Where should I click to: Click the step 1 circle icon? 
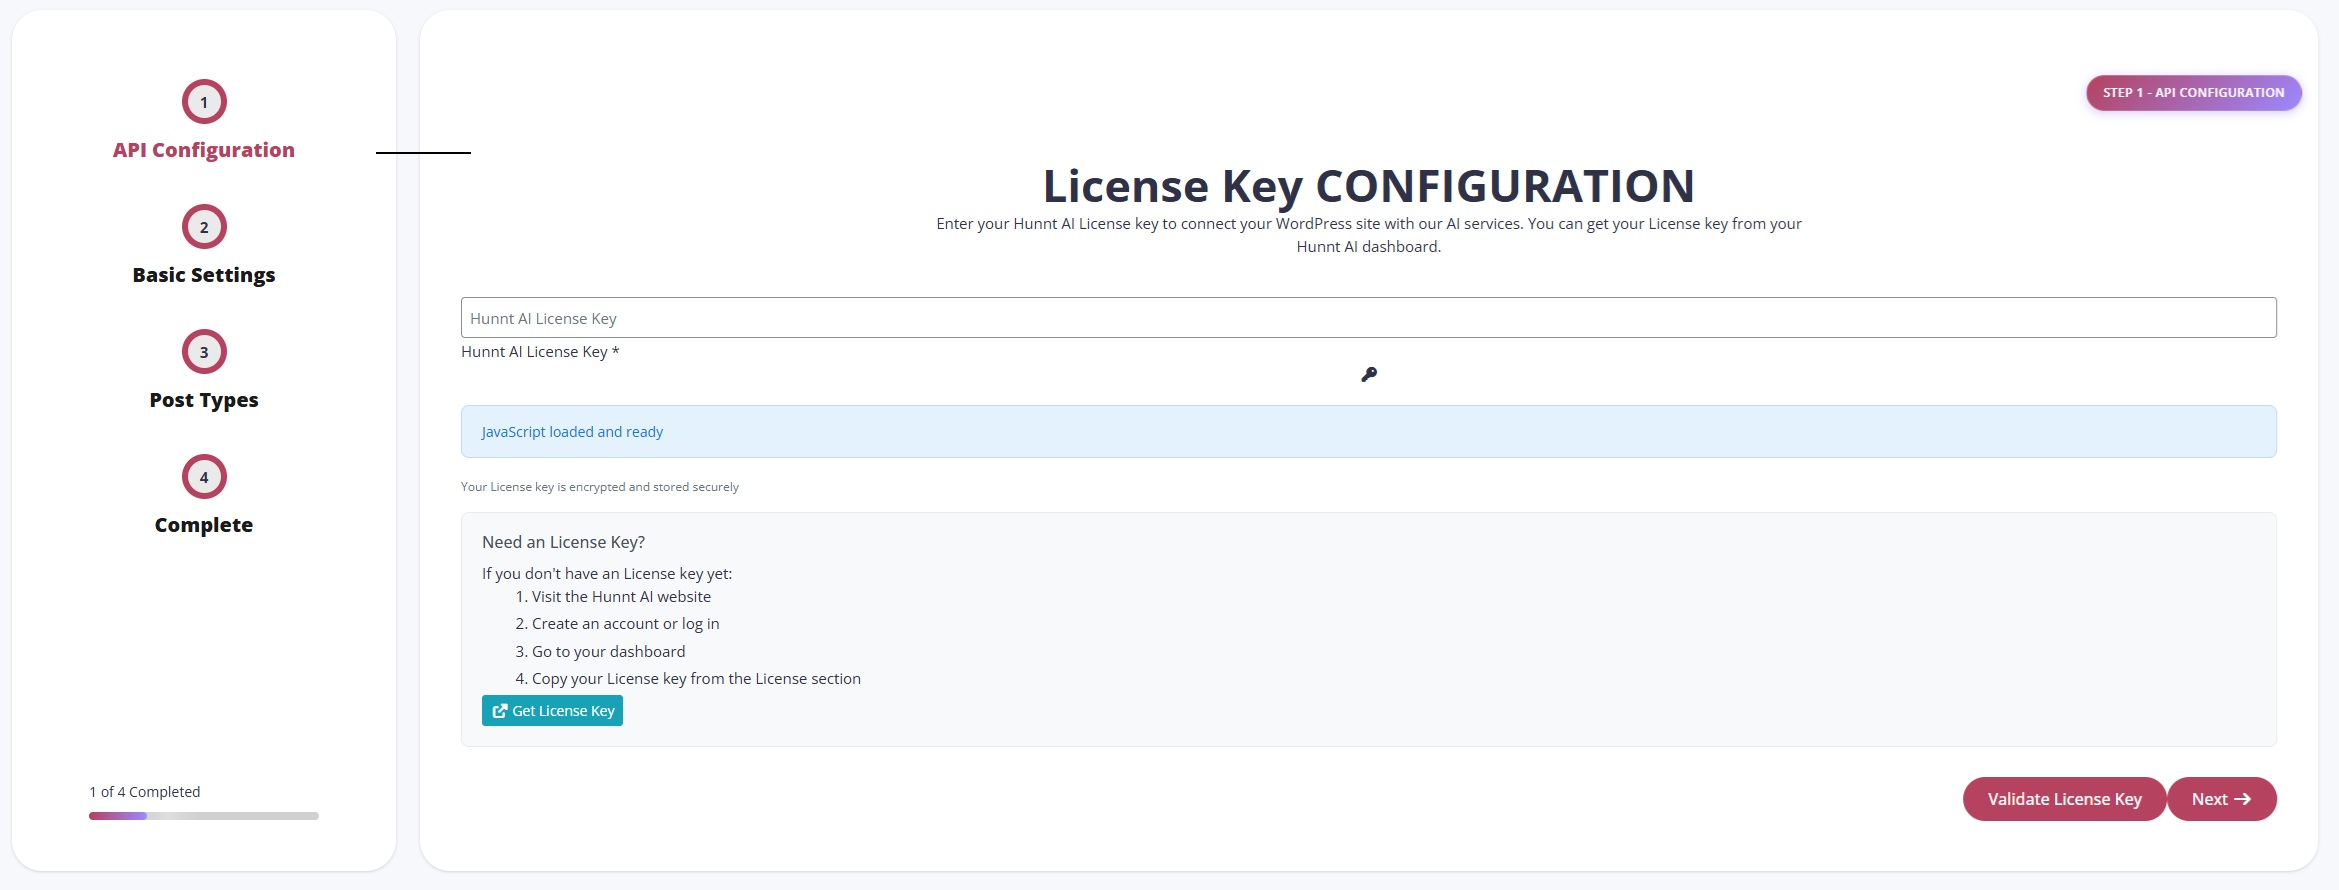pyautogui.click(x=204, y=102)
